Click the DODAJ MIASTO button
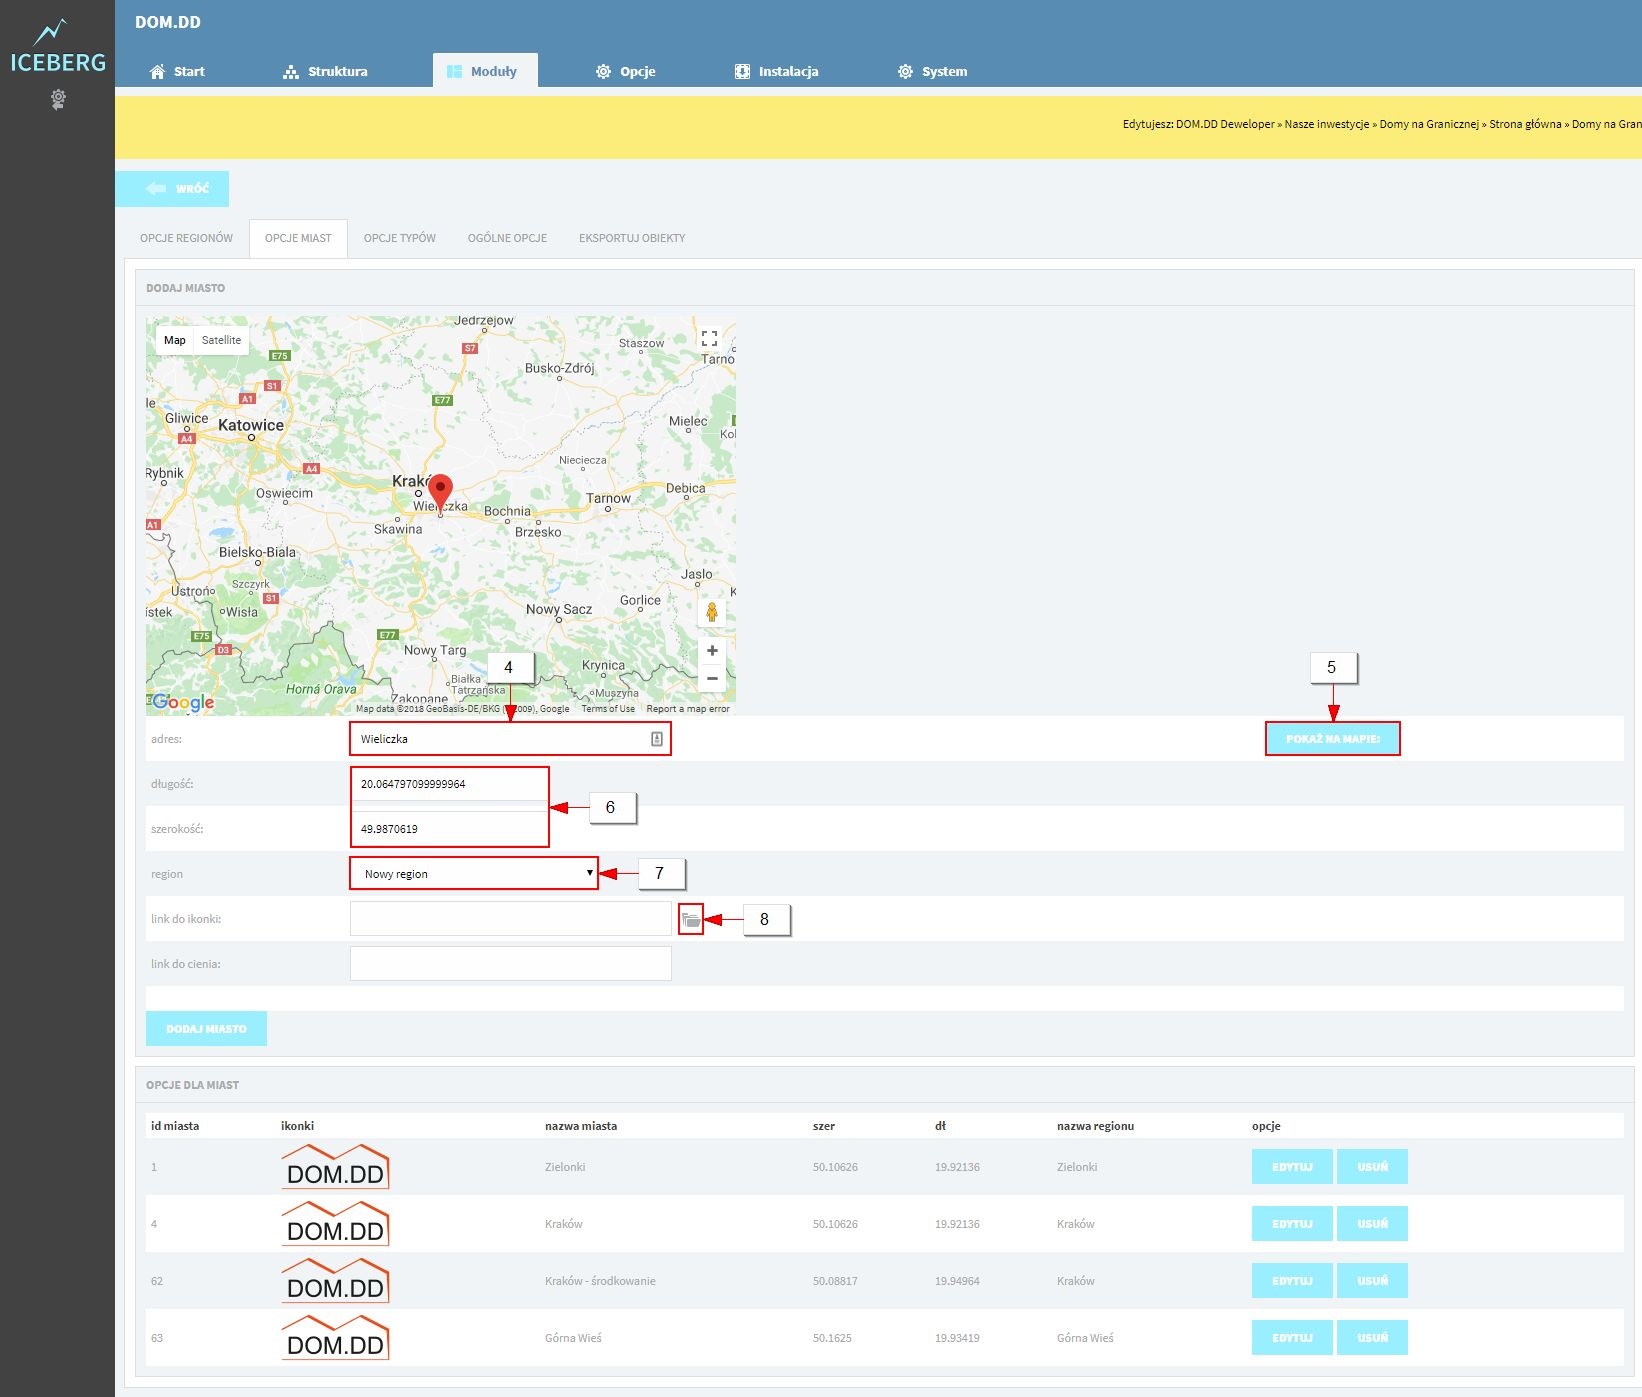The width and height of the screenshot is (1642, 1397). pos(206,1029)
